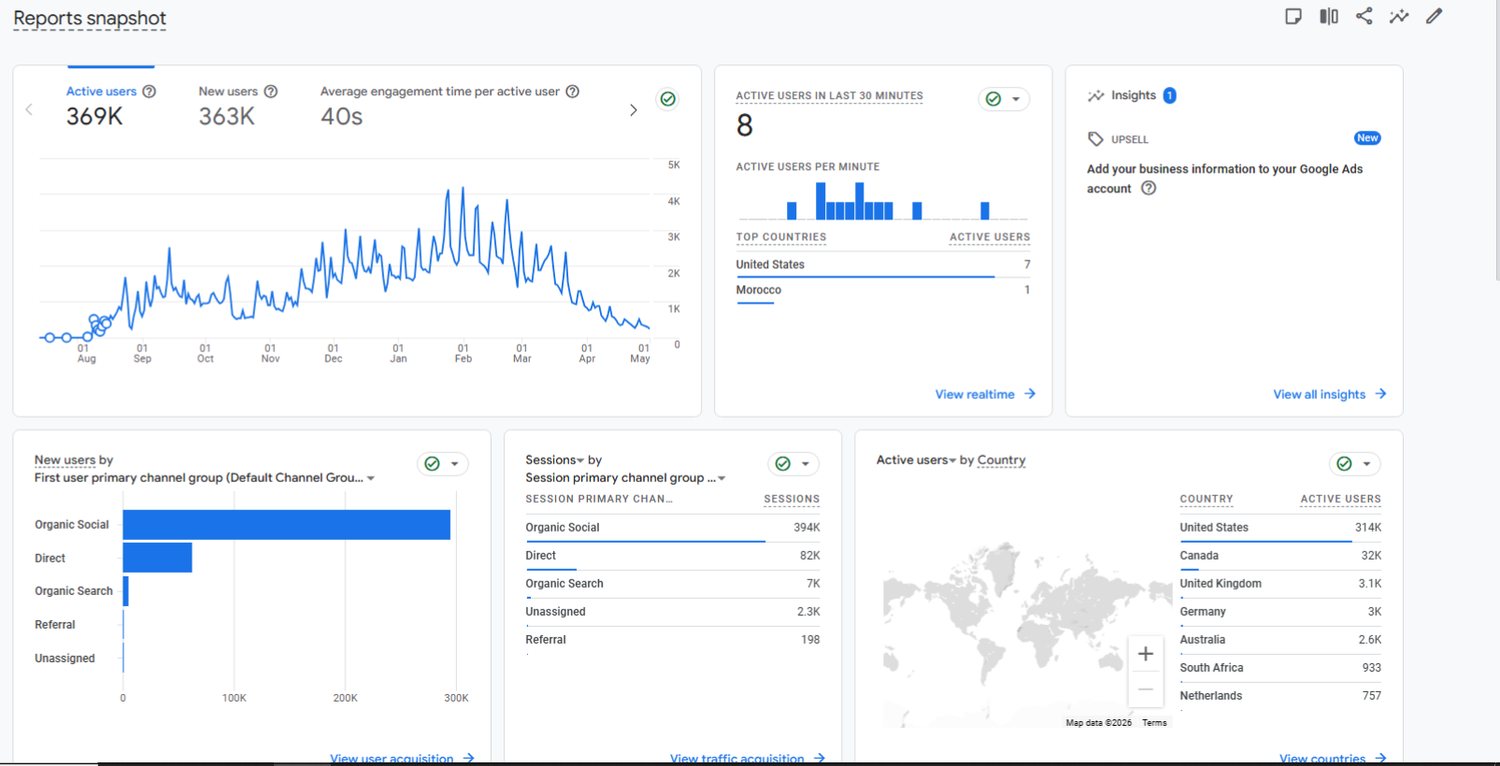Select Average engagement time per active user tab
The height and width of the screenshot is (766, 1500).
[x=450, y=104]
